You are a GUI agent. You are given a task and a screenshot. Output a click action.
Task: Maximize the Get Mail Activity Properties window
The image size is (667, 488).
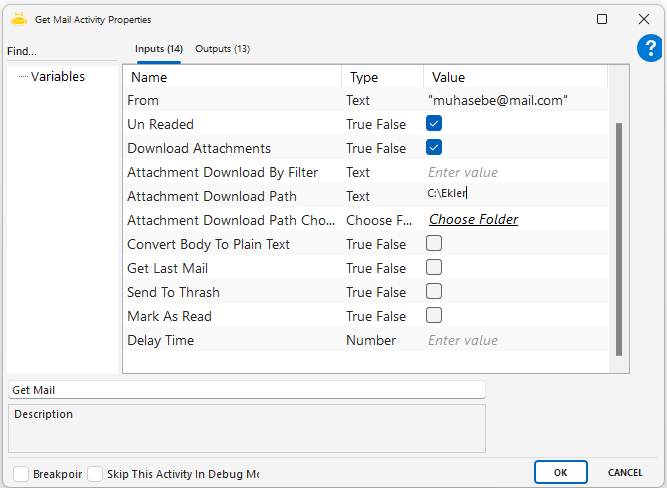tap(601, 19)
